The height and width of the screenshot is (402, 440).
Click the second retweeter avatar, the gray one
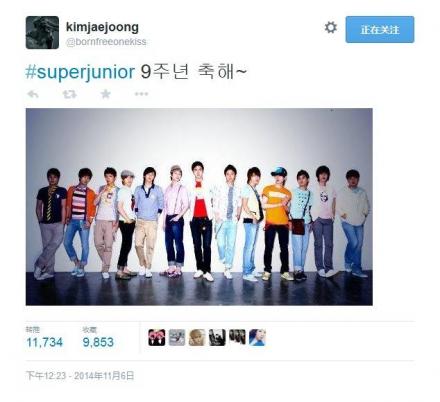coord(177,337)
